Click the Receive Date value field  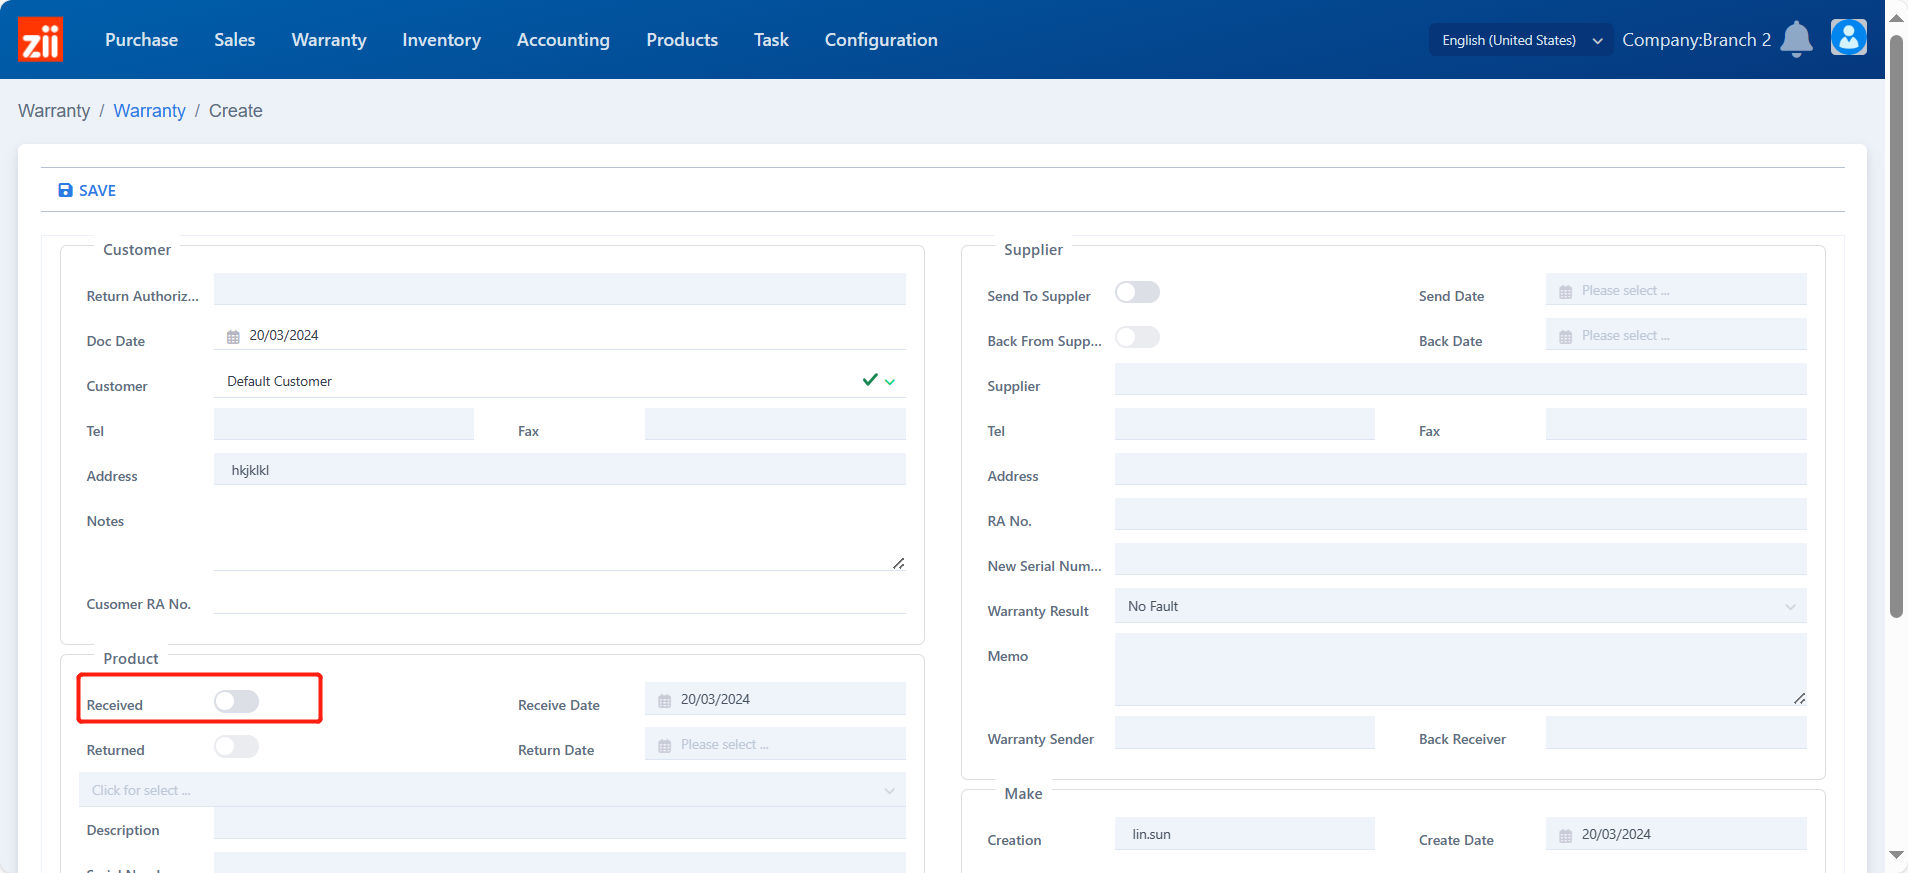coord(775,699)
